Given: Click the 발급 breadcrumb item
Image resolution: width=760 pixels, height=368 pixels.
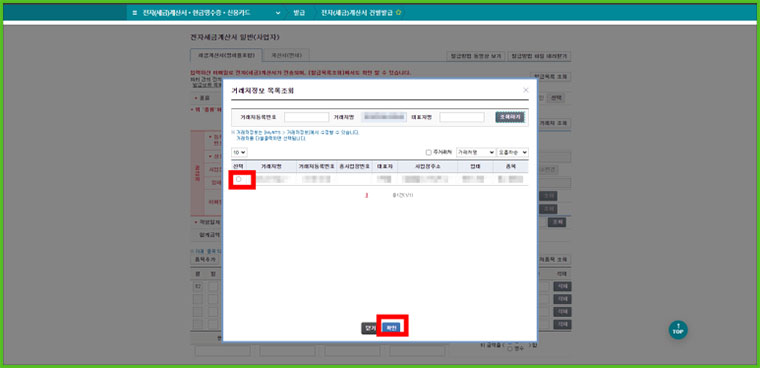Looking at the screenshot, I should click(x=299, y=13).
